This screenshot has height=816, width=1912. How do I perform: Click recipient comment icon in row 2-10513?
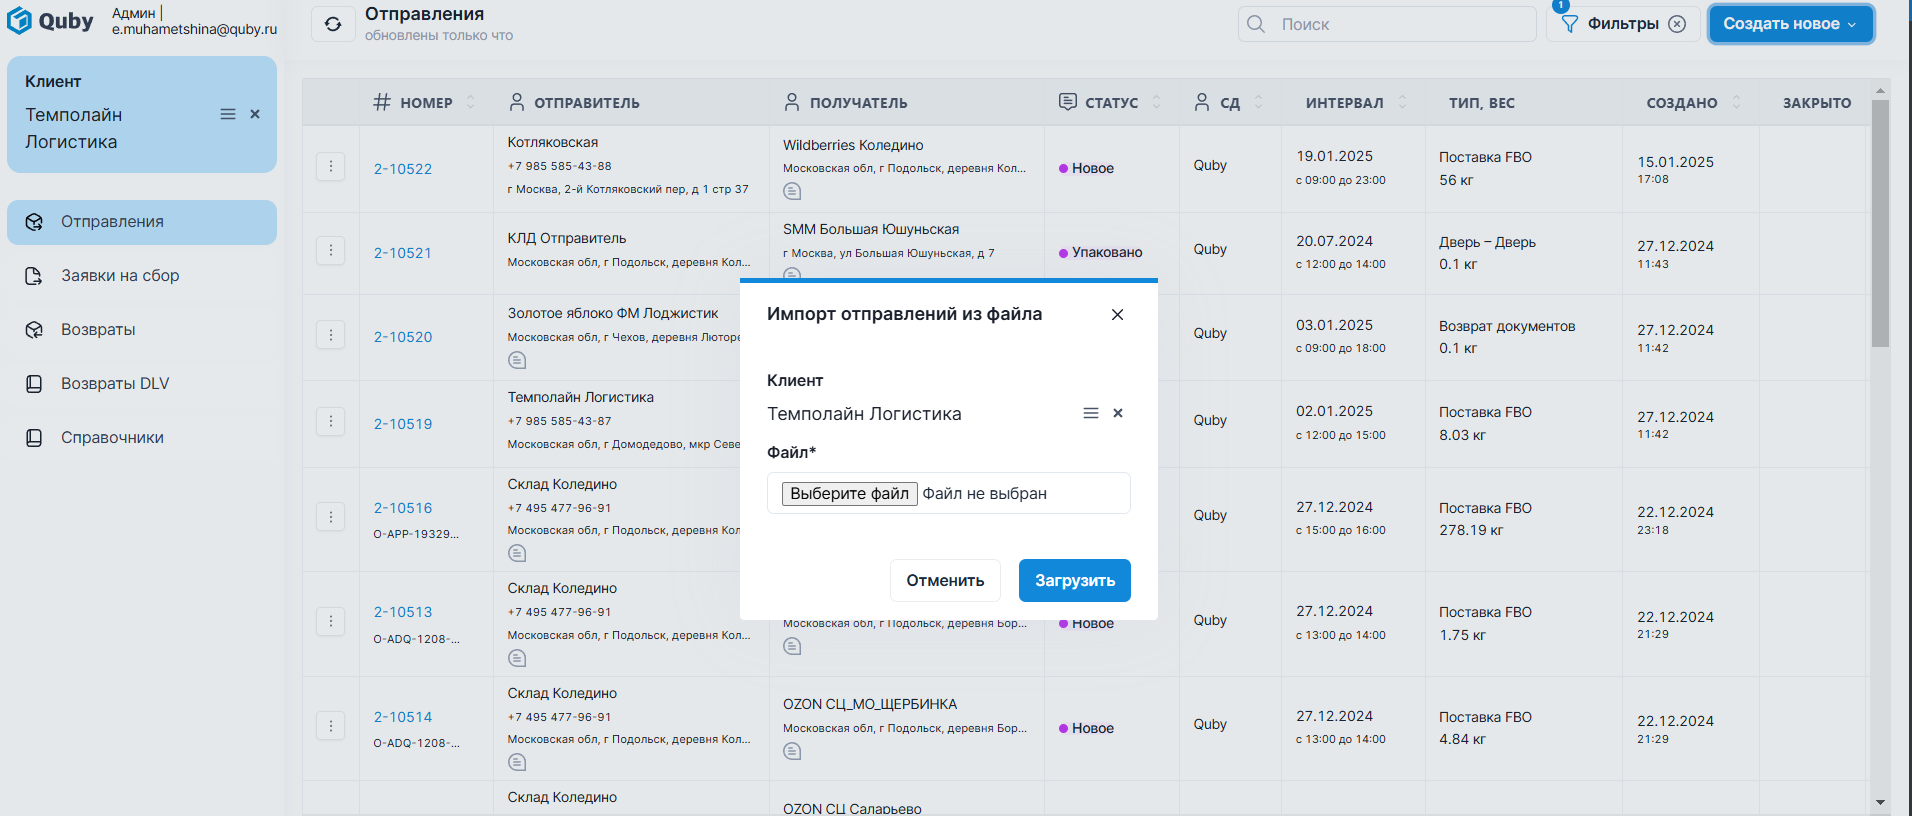pyautogui.click(x=792, y=646)
